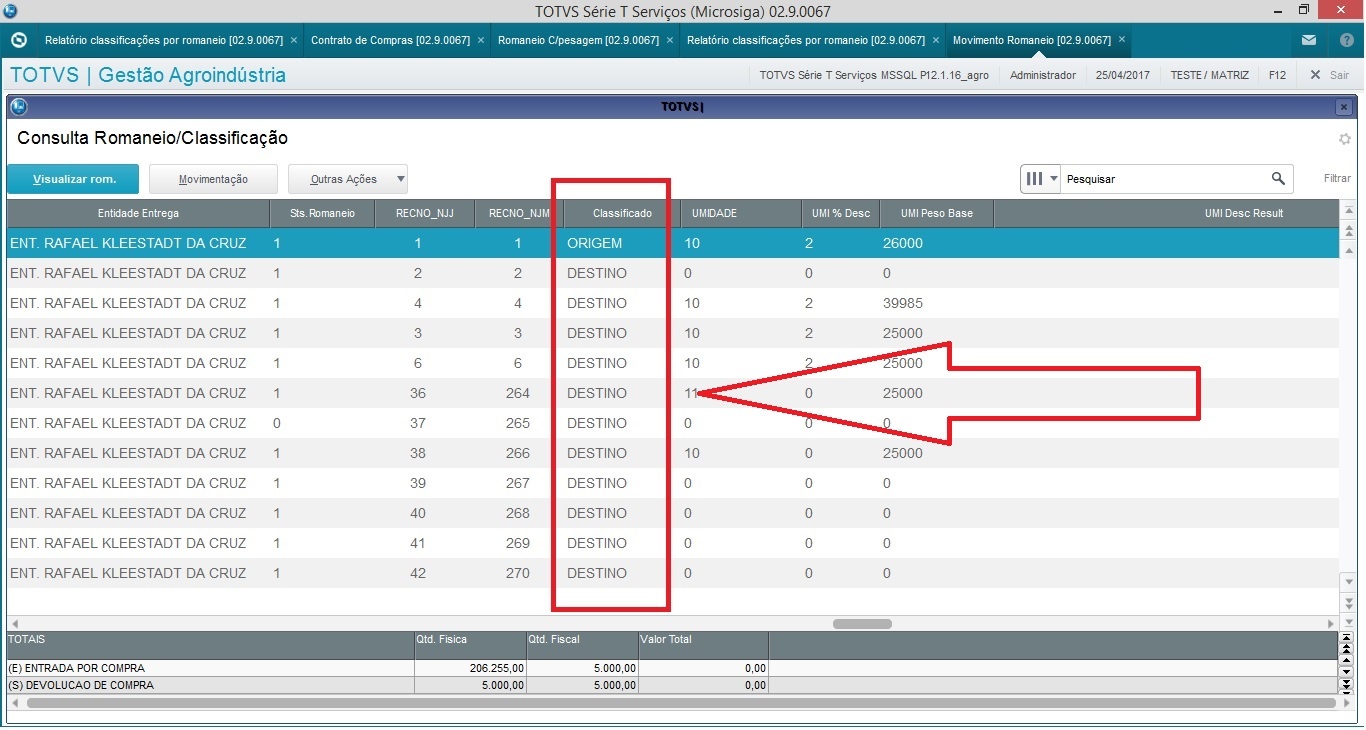Click the F12 parameters button

pos(1277,75)
